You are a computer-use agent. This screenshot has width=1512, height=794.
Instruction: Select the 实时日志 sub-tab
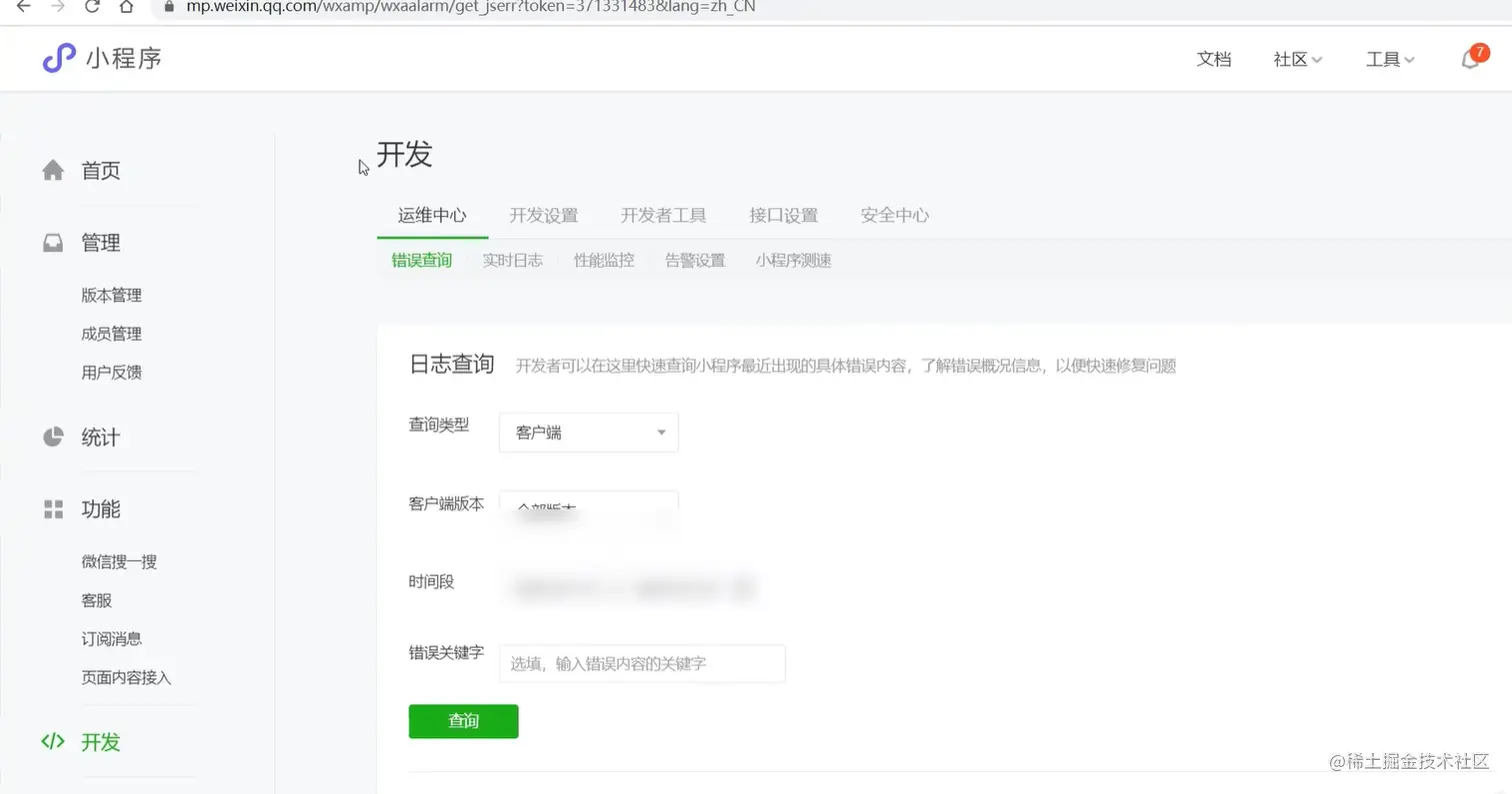(513, 261)
